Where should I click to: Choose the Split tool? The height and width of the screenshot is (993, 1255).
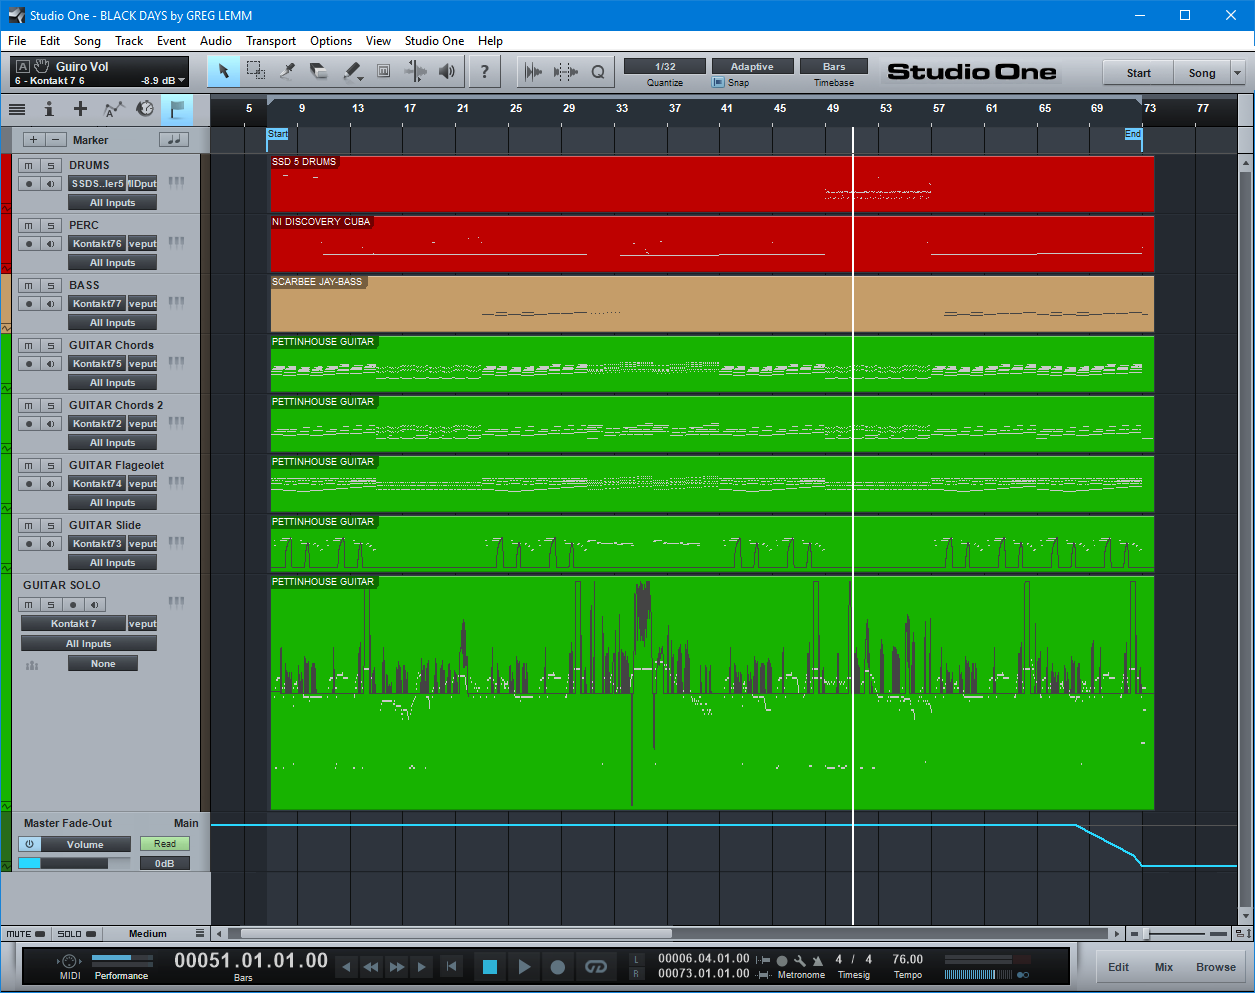[x=288, y=71]
